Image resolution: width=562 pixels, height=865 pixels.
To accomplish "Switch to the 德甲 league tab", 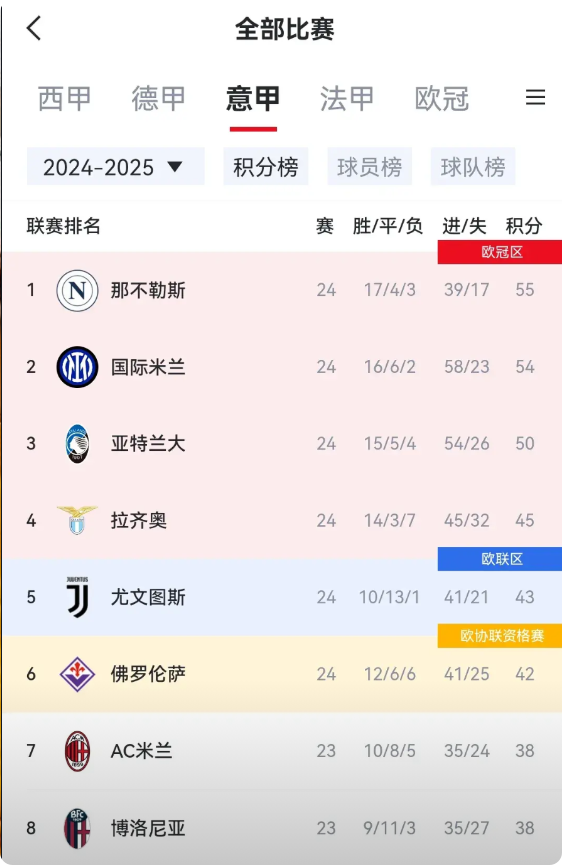I will click(159, 99).
